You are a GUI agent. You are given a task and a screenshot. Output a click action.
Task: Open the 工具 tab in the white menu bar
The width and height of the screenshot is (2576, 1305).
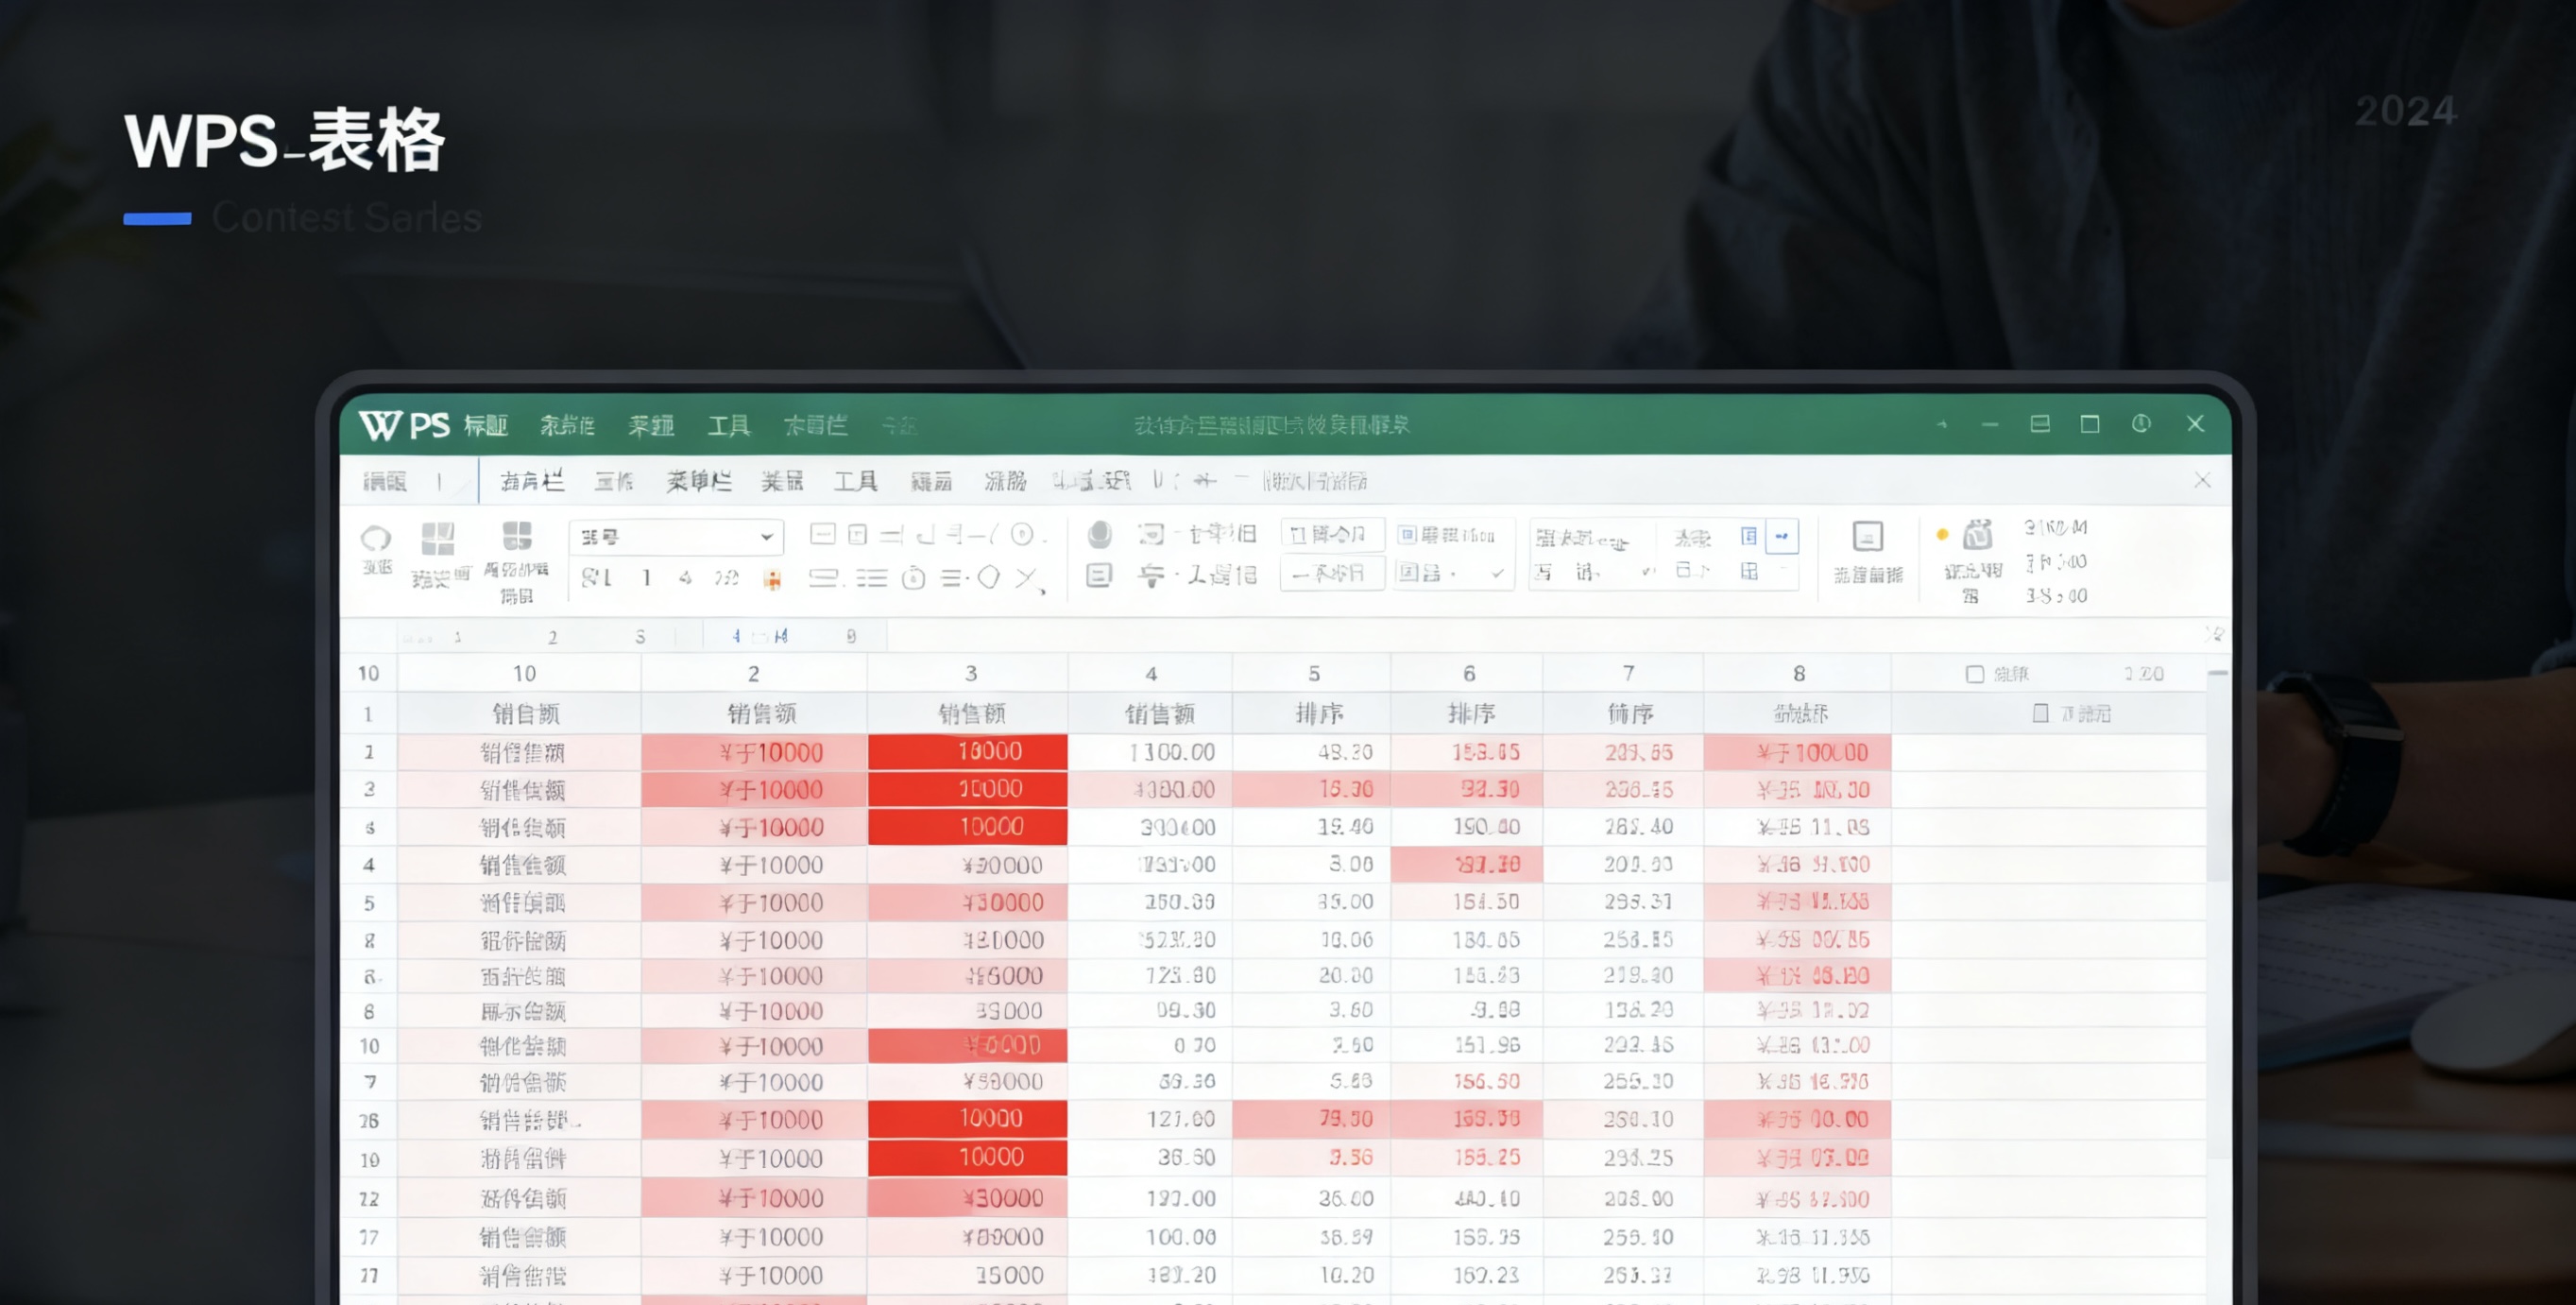click(x=855, y=482)
